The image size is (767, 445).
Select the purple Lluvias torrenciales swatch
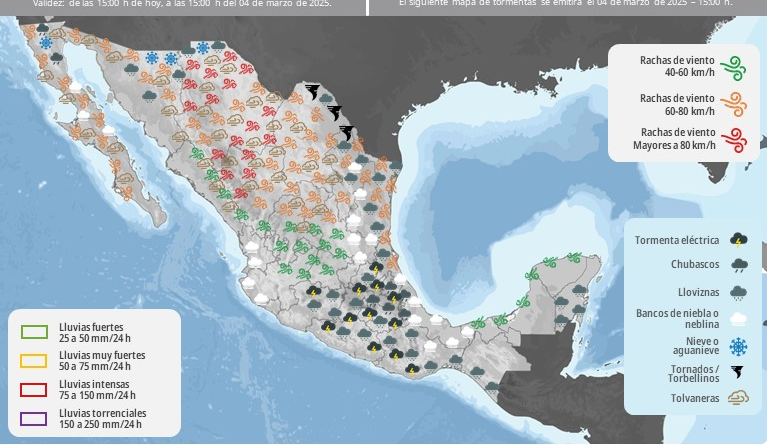(35, 418)
